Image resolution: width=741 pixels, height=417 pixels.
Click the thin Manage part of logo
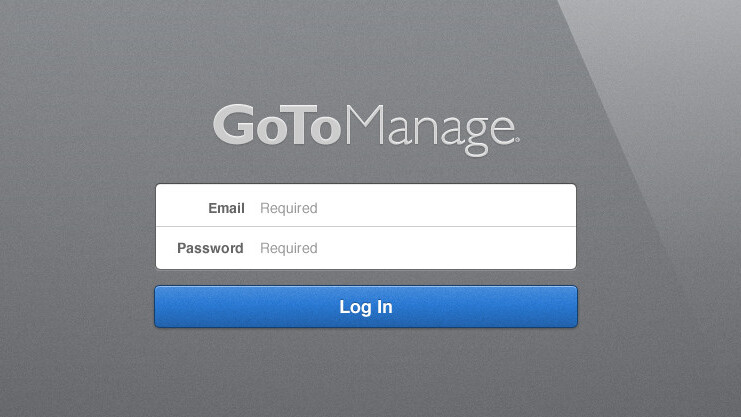[x=430, y=130]
